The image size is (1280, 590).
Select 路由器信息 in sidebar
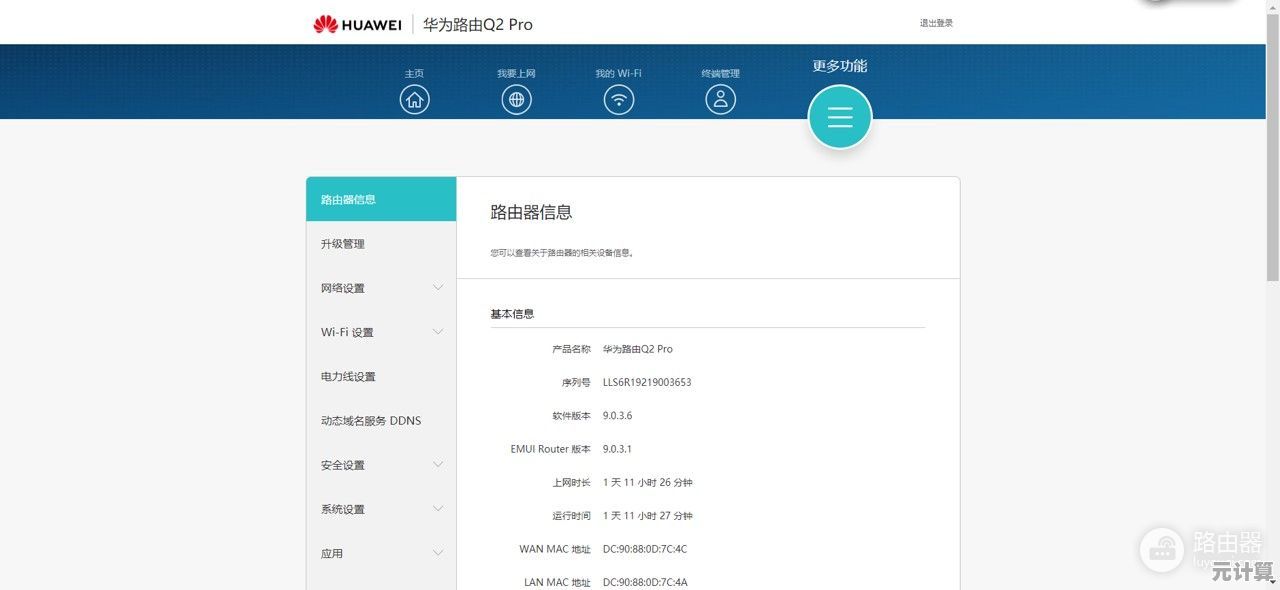pyautogui.click(x=381, y=199)
